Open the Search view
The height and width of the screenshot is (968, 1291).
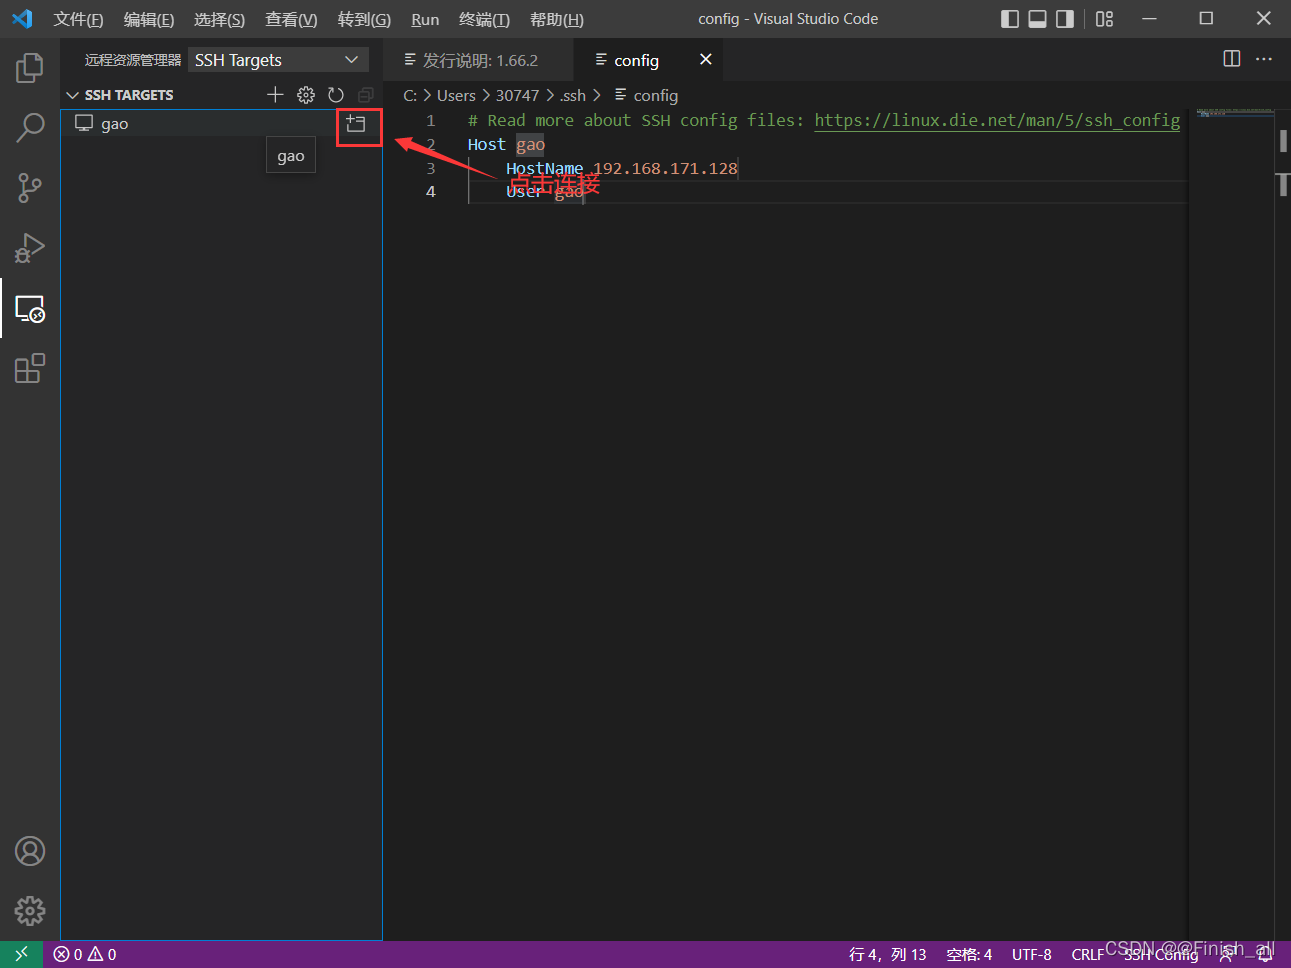tap(30, 128)
